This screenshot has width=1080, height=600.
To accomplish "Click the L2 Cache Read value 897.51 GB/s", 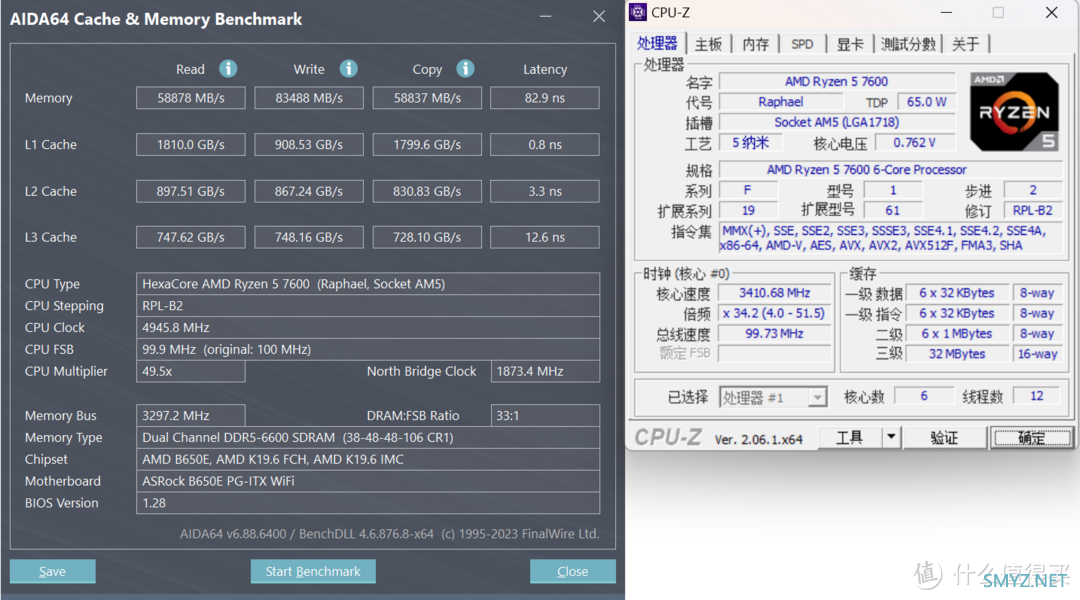I will click(191, 191).
